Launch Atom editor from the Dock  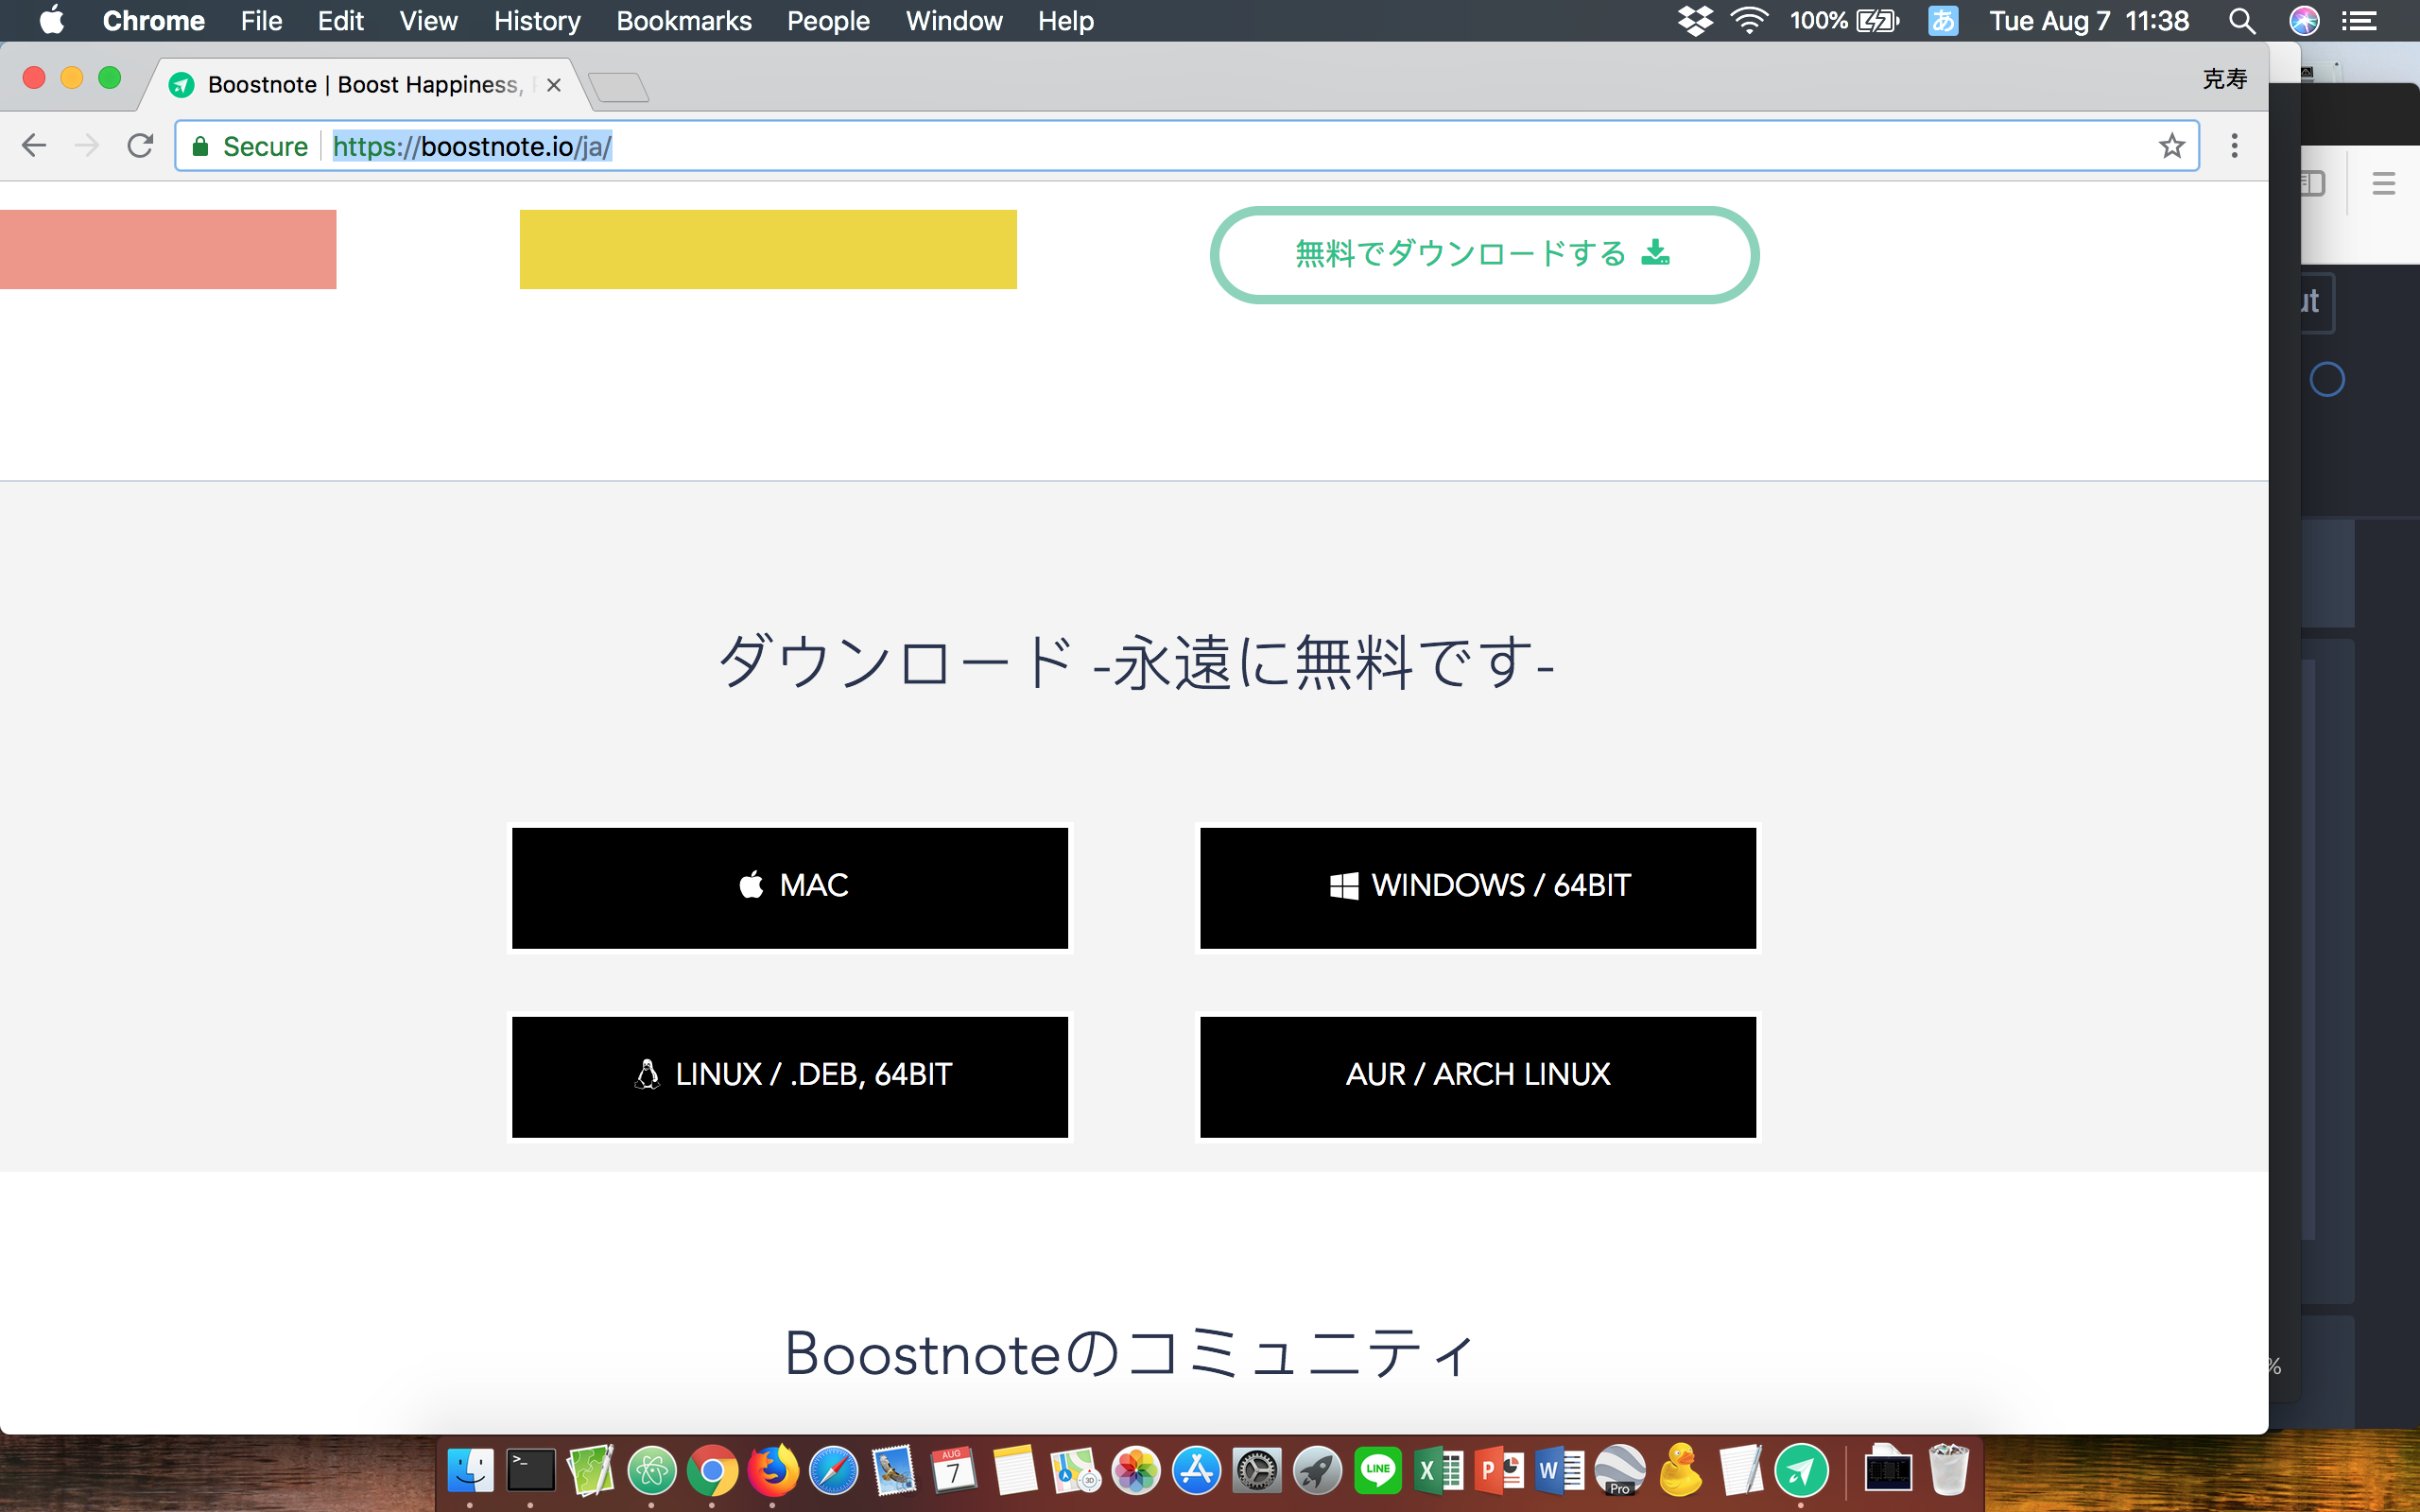point(652,1471)
